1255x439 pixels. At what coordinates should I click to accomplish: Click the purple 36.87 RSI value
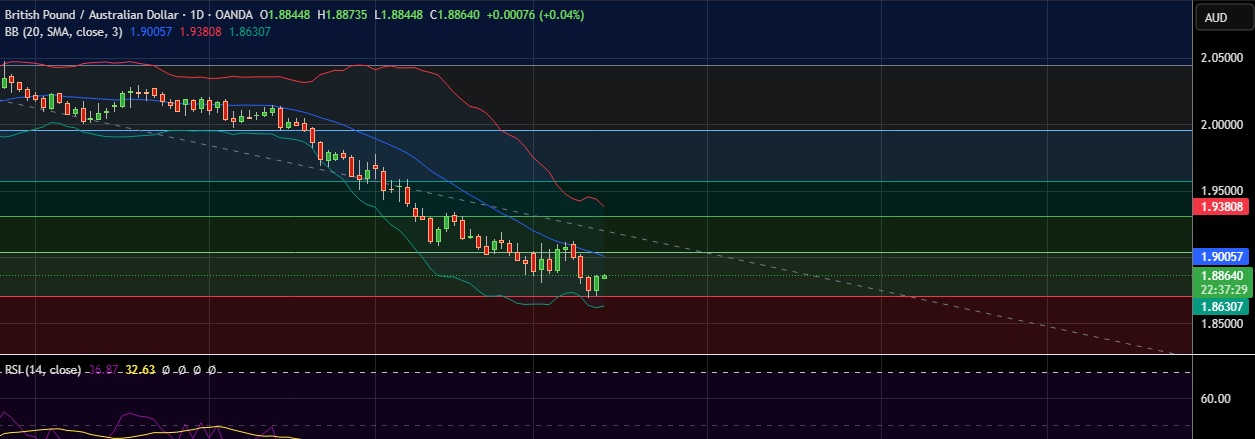pos(104,369)
